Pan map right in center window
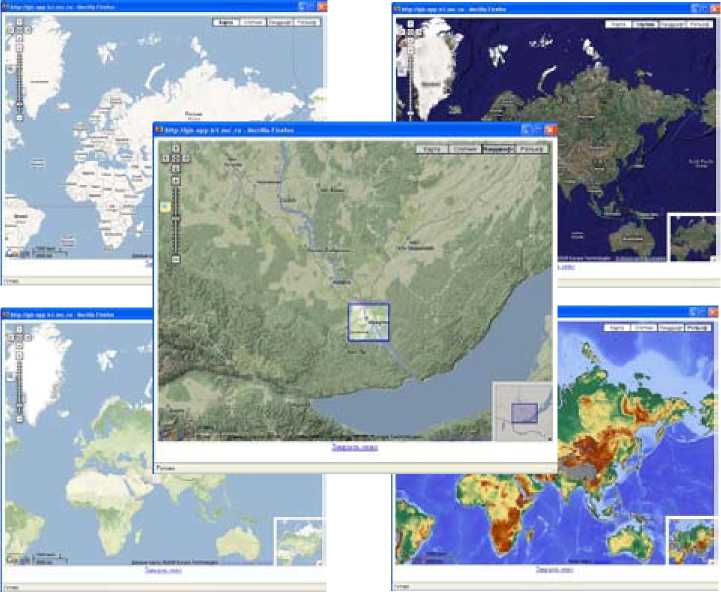Image resolution: width=721 pixels, height=592 pixels. tap(186, 158)
